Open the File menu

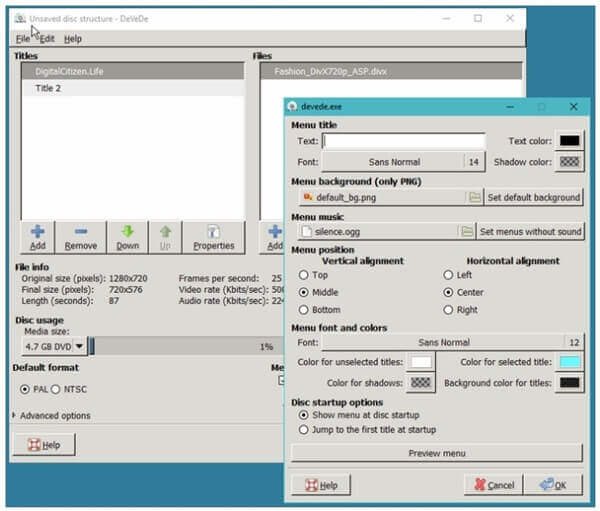click(23, 39)
